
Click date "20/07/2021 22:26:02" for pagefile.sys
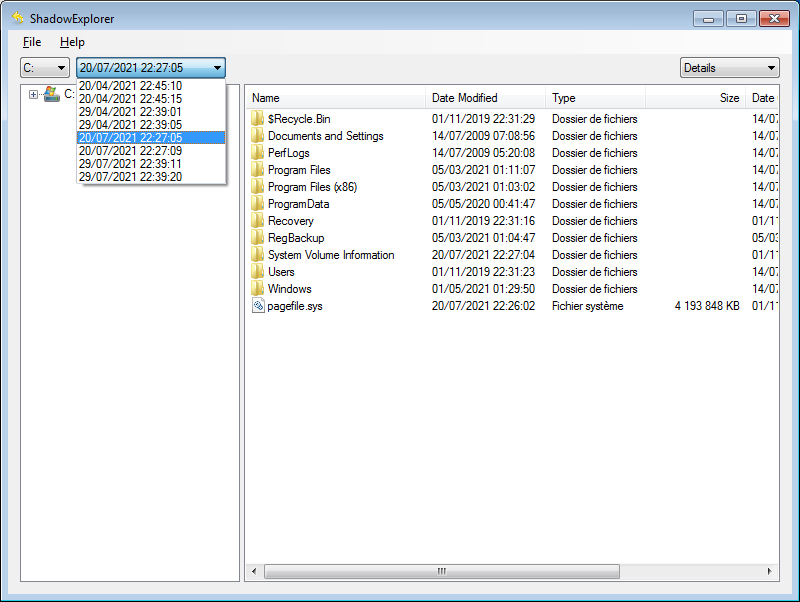coord(483,306)
